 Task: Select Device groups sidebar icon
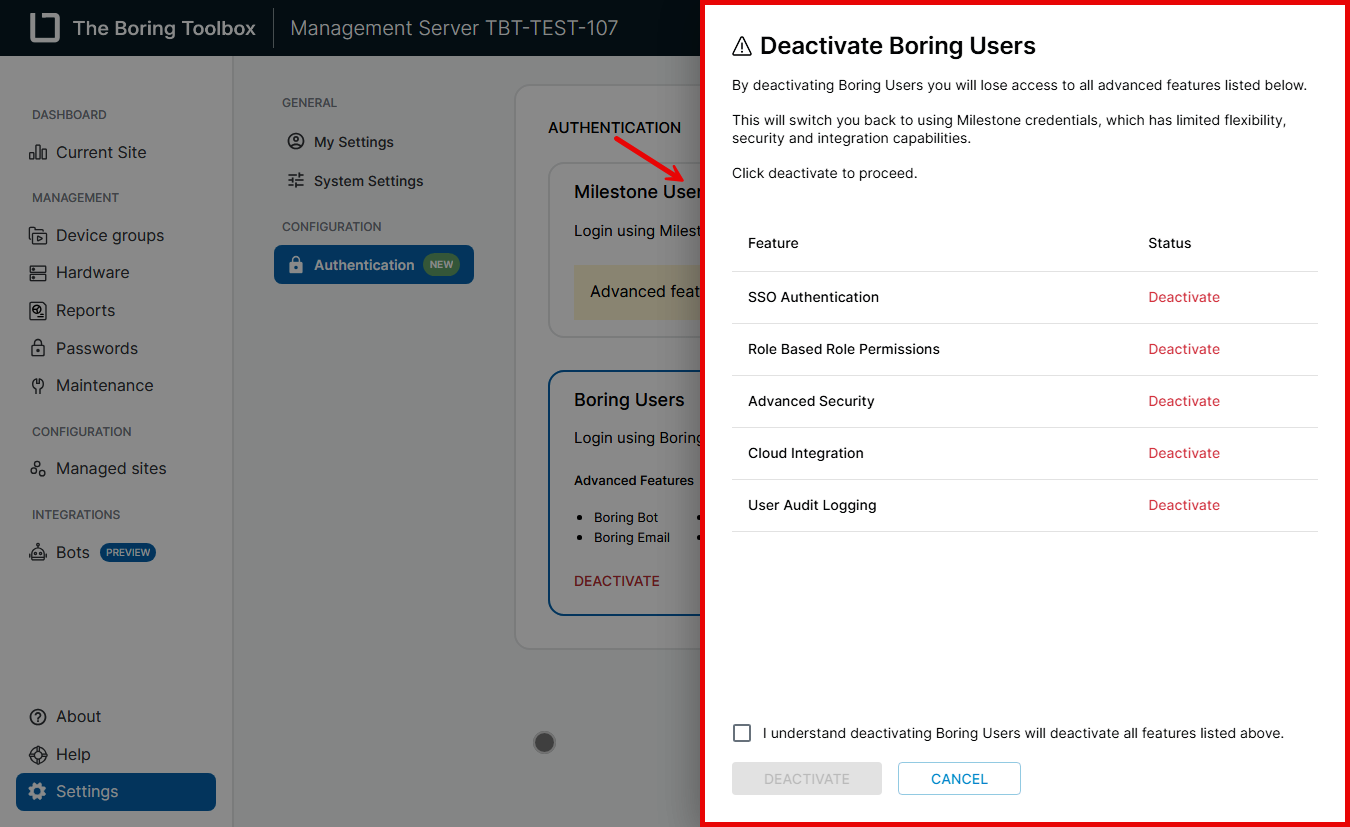point(38,236)
